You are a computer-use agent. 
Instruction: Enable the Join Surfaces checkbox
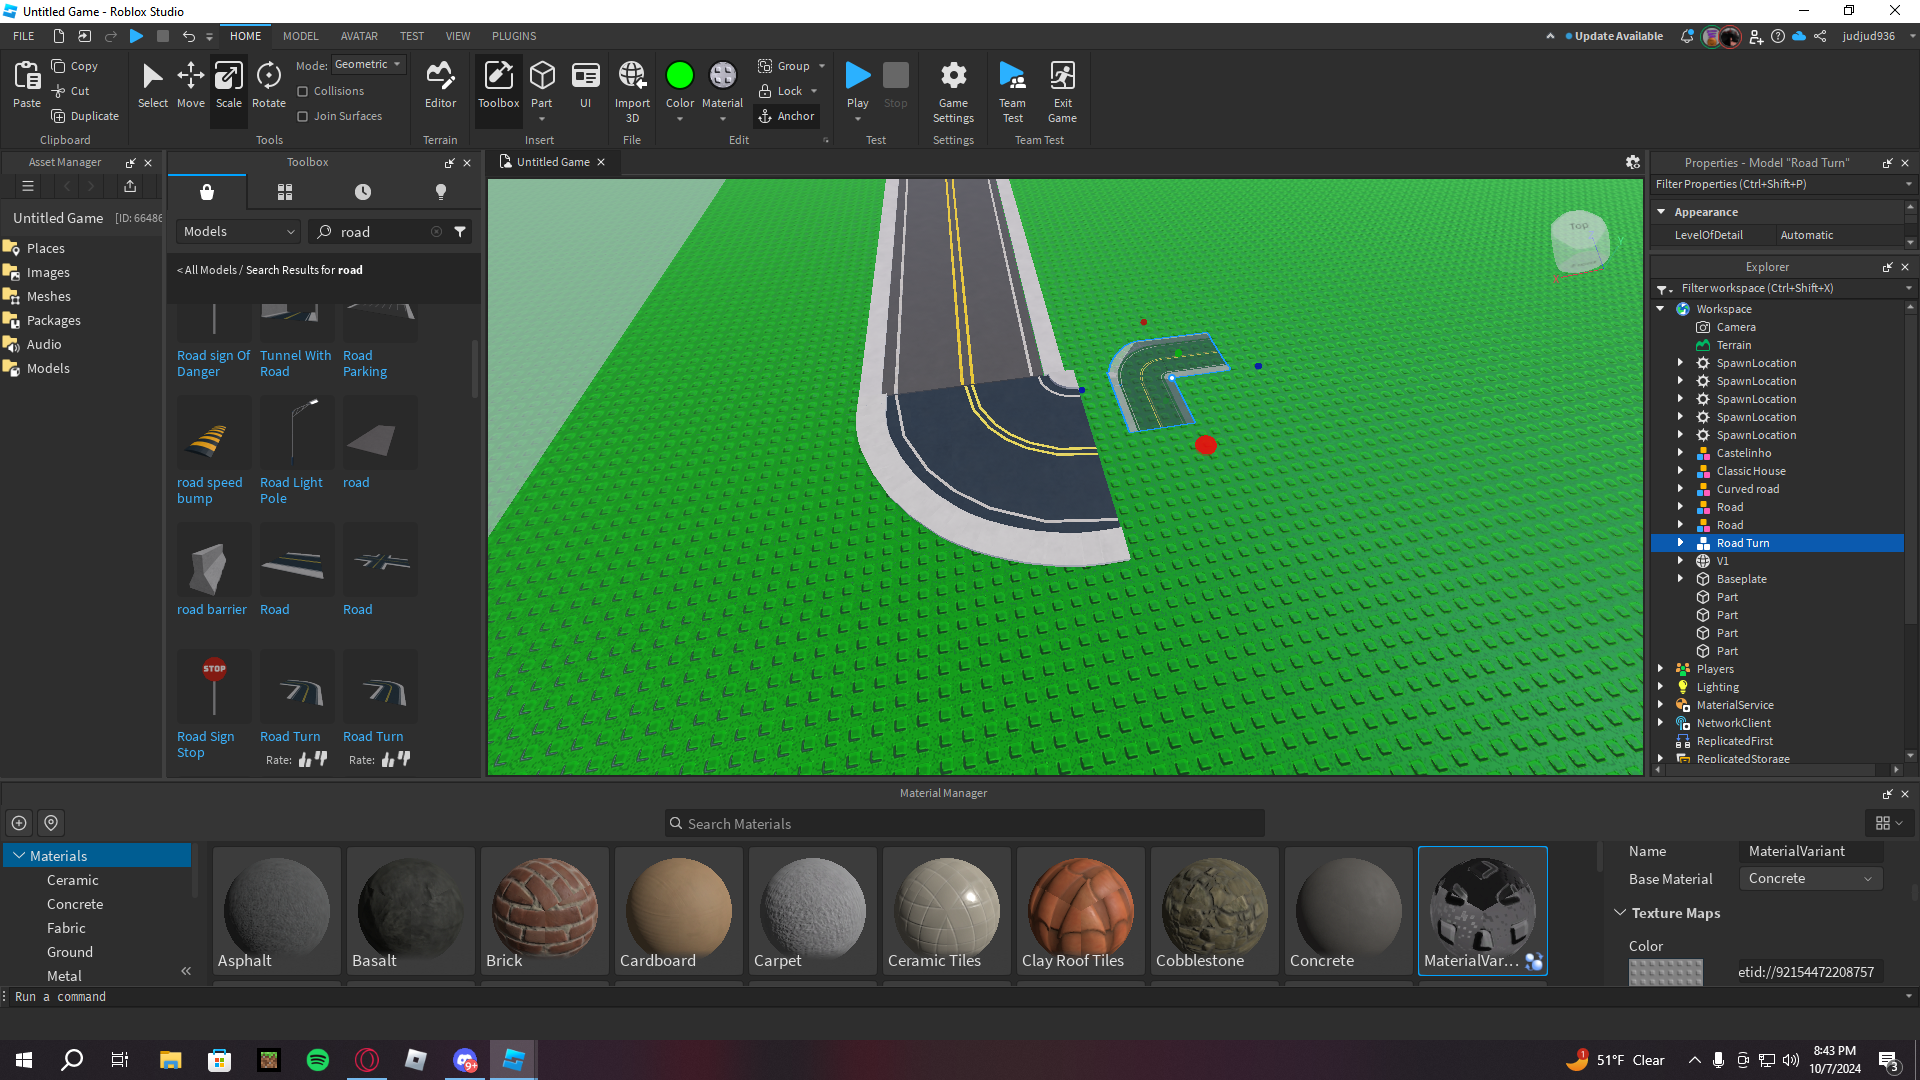(303, 116)
